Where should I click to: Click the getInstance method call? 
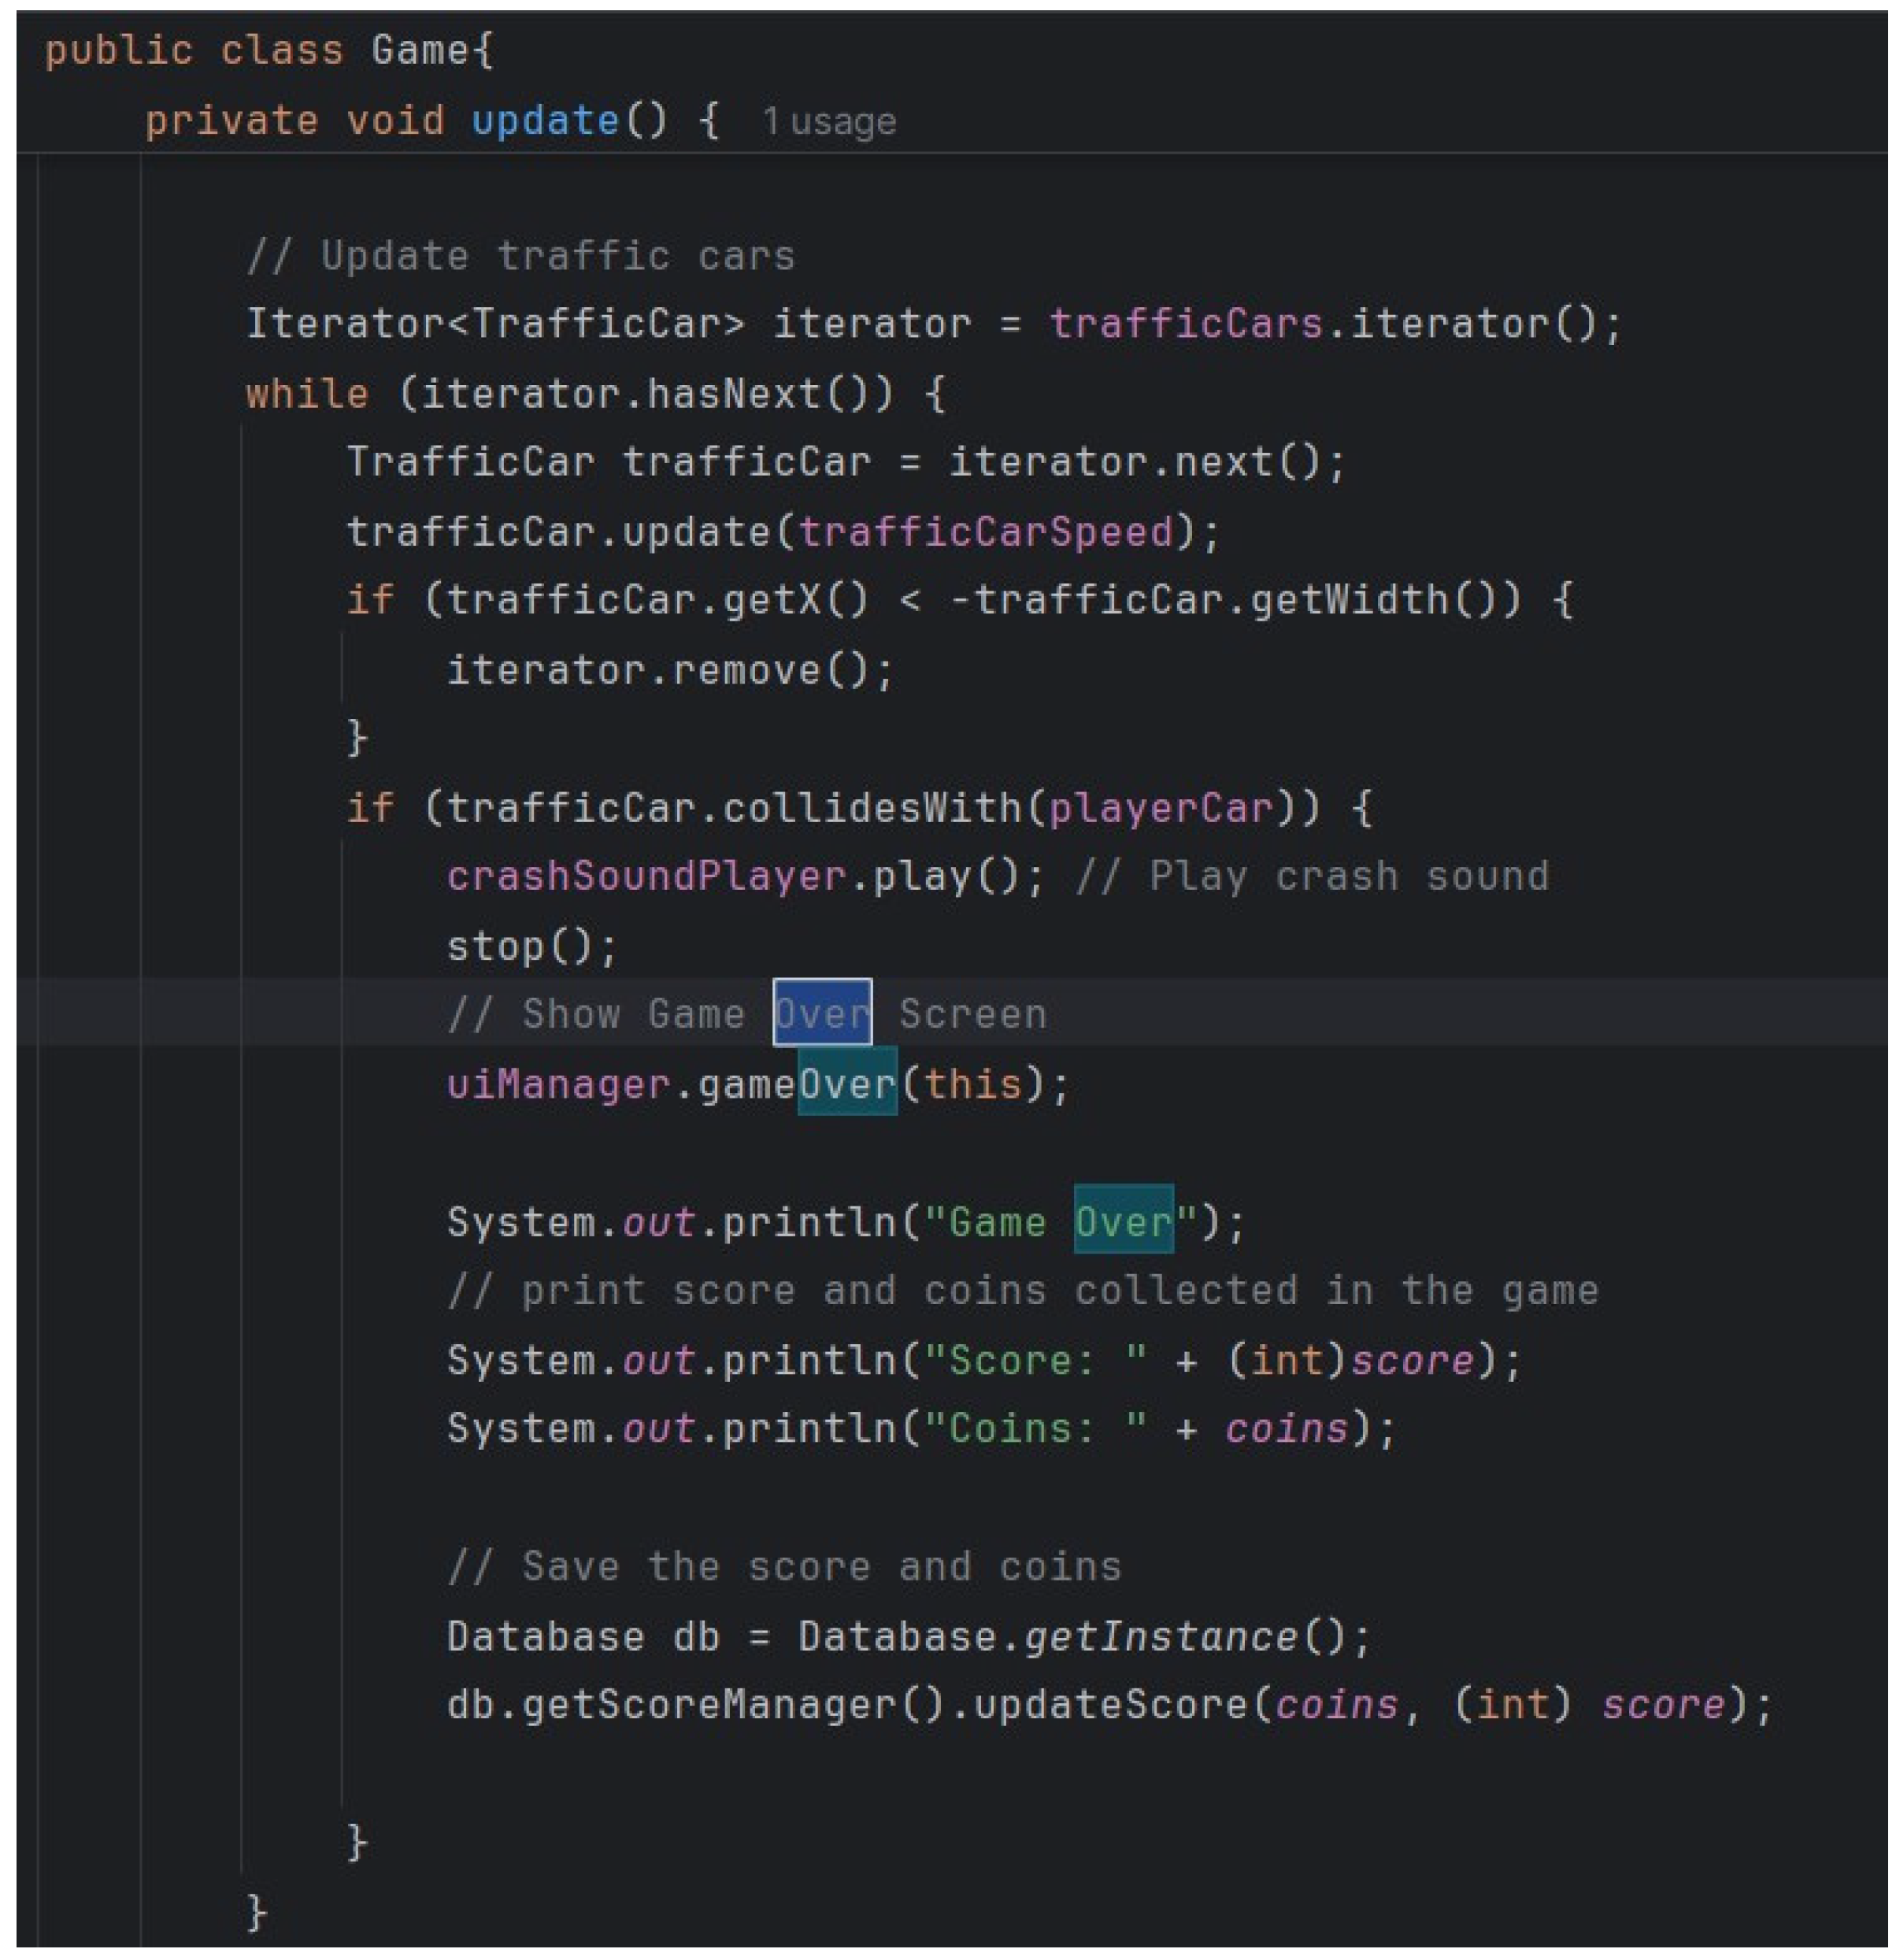[x=1160, y=1636]
